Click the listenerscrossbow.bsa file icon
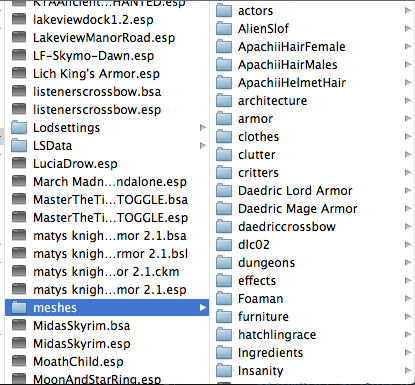The height and width of the screenshot is (385, 415). pos(19,91)
